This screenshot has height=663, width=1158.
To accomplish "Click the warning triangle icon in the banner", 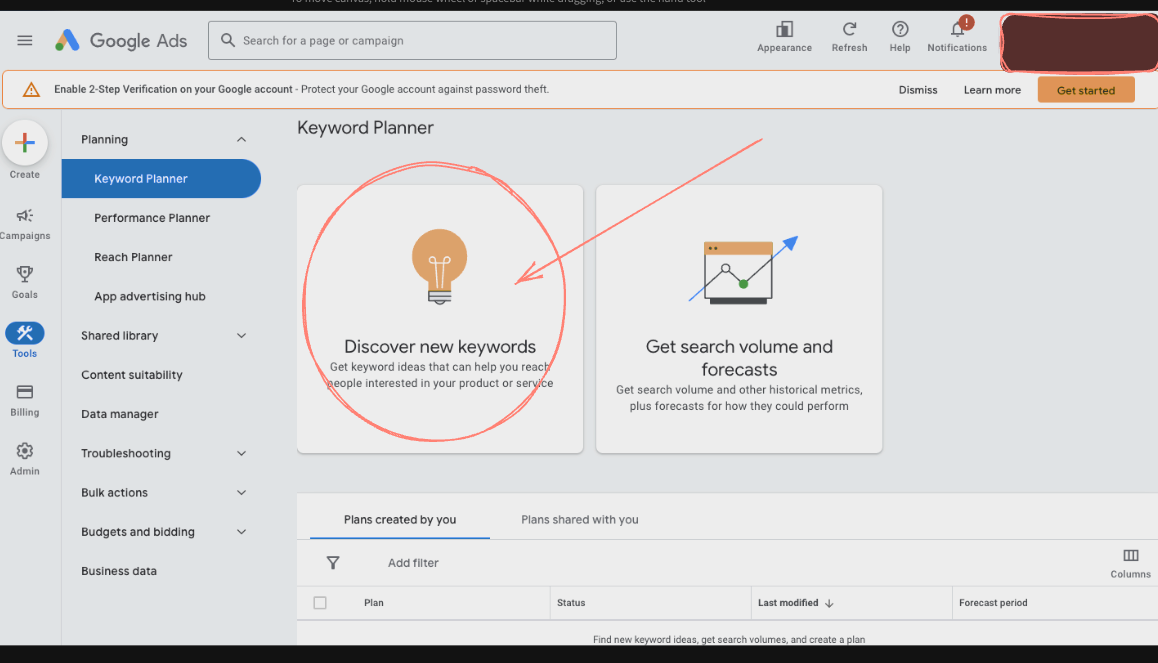I will click(31, 89).
